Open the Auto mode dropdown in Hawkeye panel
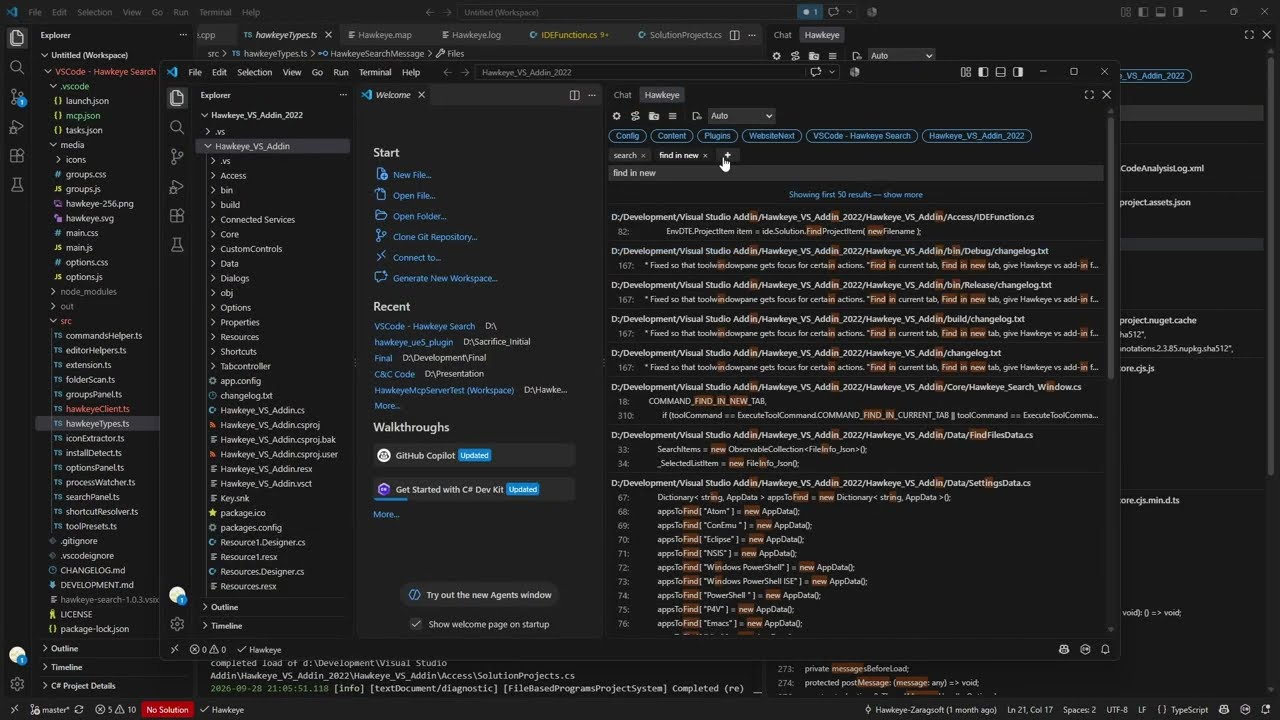The image size is (1280, 720). tap(741, 116)
